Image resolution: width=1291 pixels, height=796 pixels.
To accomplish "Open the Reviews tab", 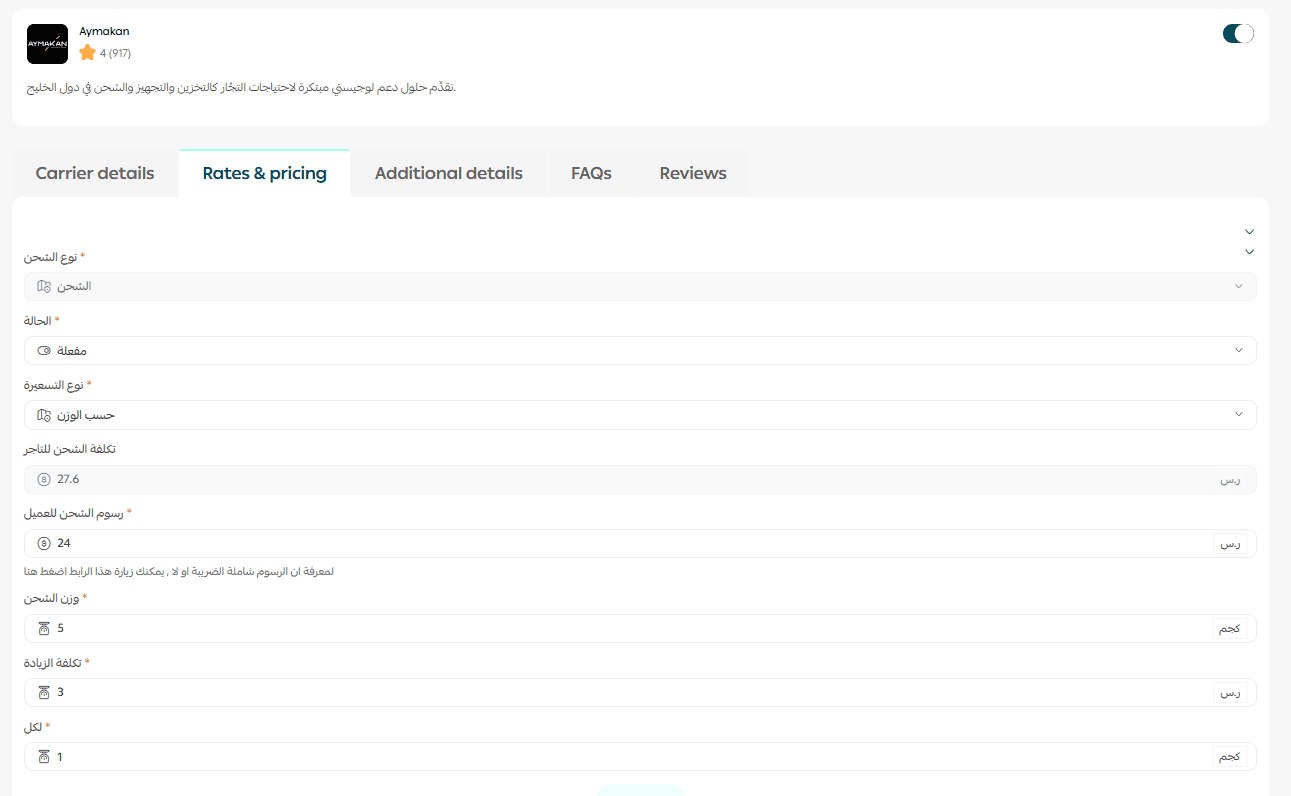I will pyautogui.click(x=692, y=173).
